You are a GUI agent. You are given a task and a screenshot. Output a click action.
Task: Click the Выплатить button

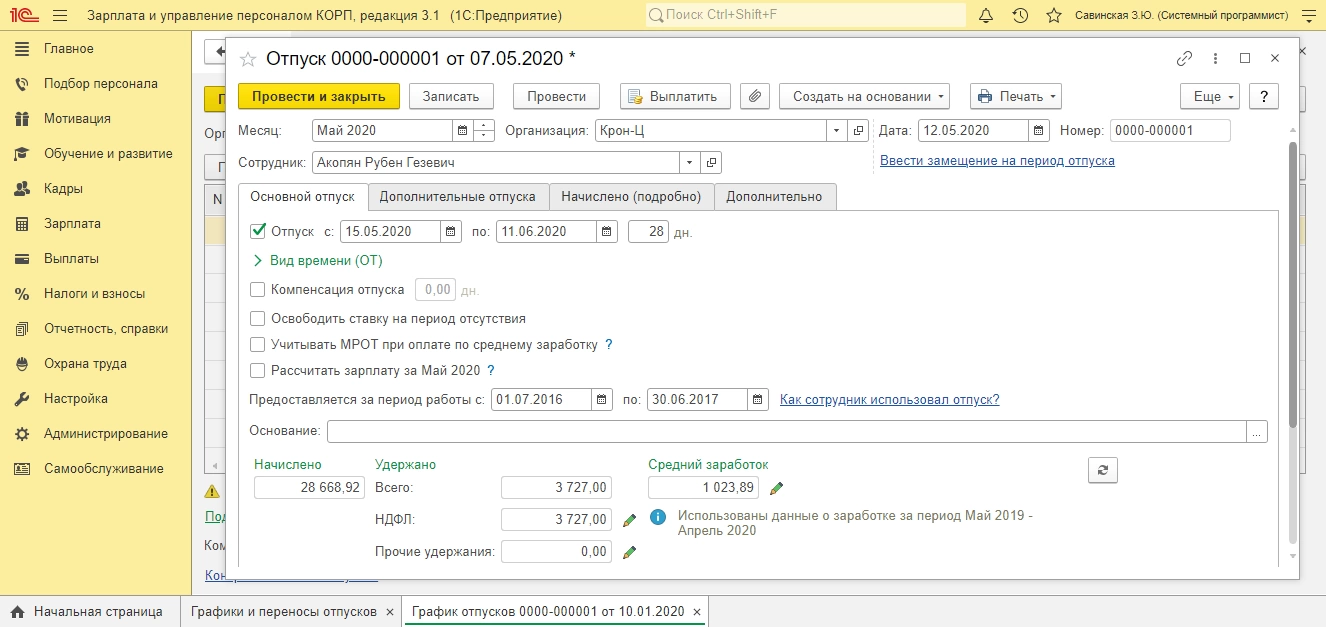point(675,96)
